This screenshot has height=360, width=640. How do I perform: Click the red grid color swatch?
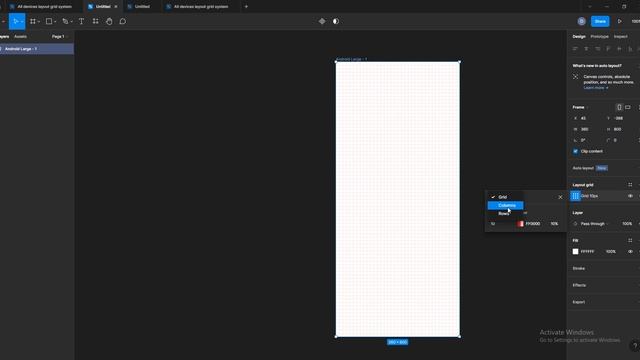point(520,224)
